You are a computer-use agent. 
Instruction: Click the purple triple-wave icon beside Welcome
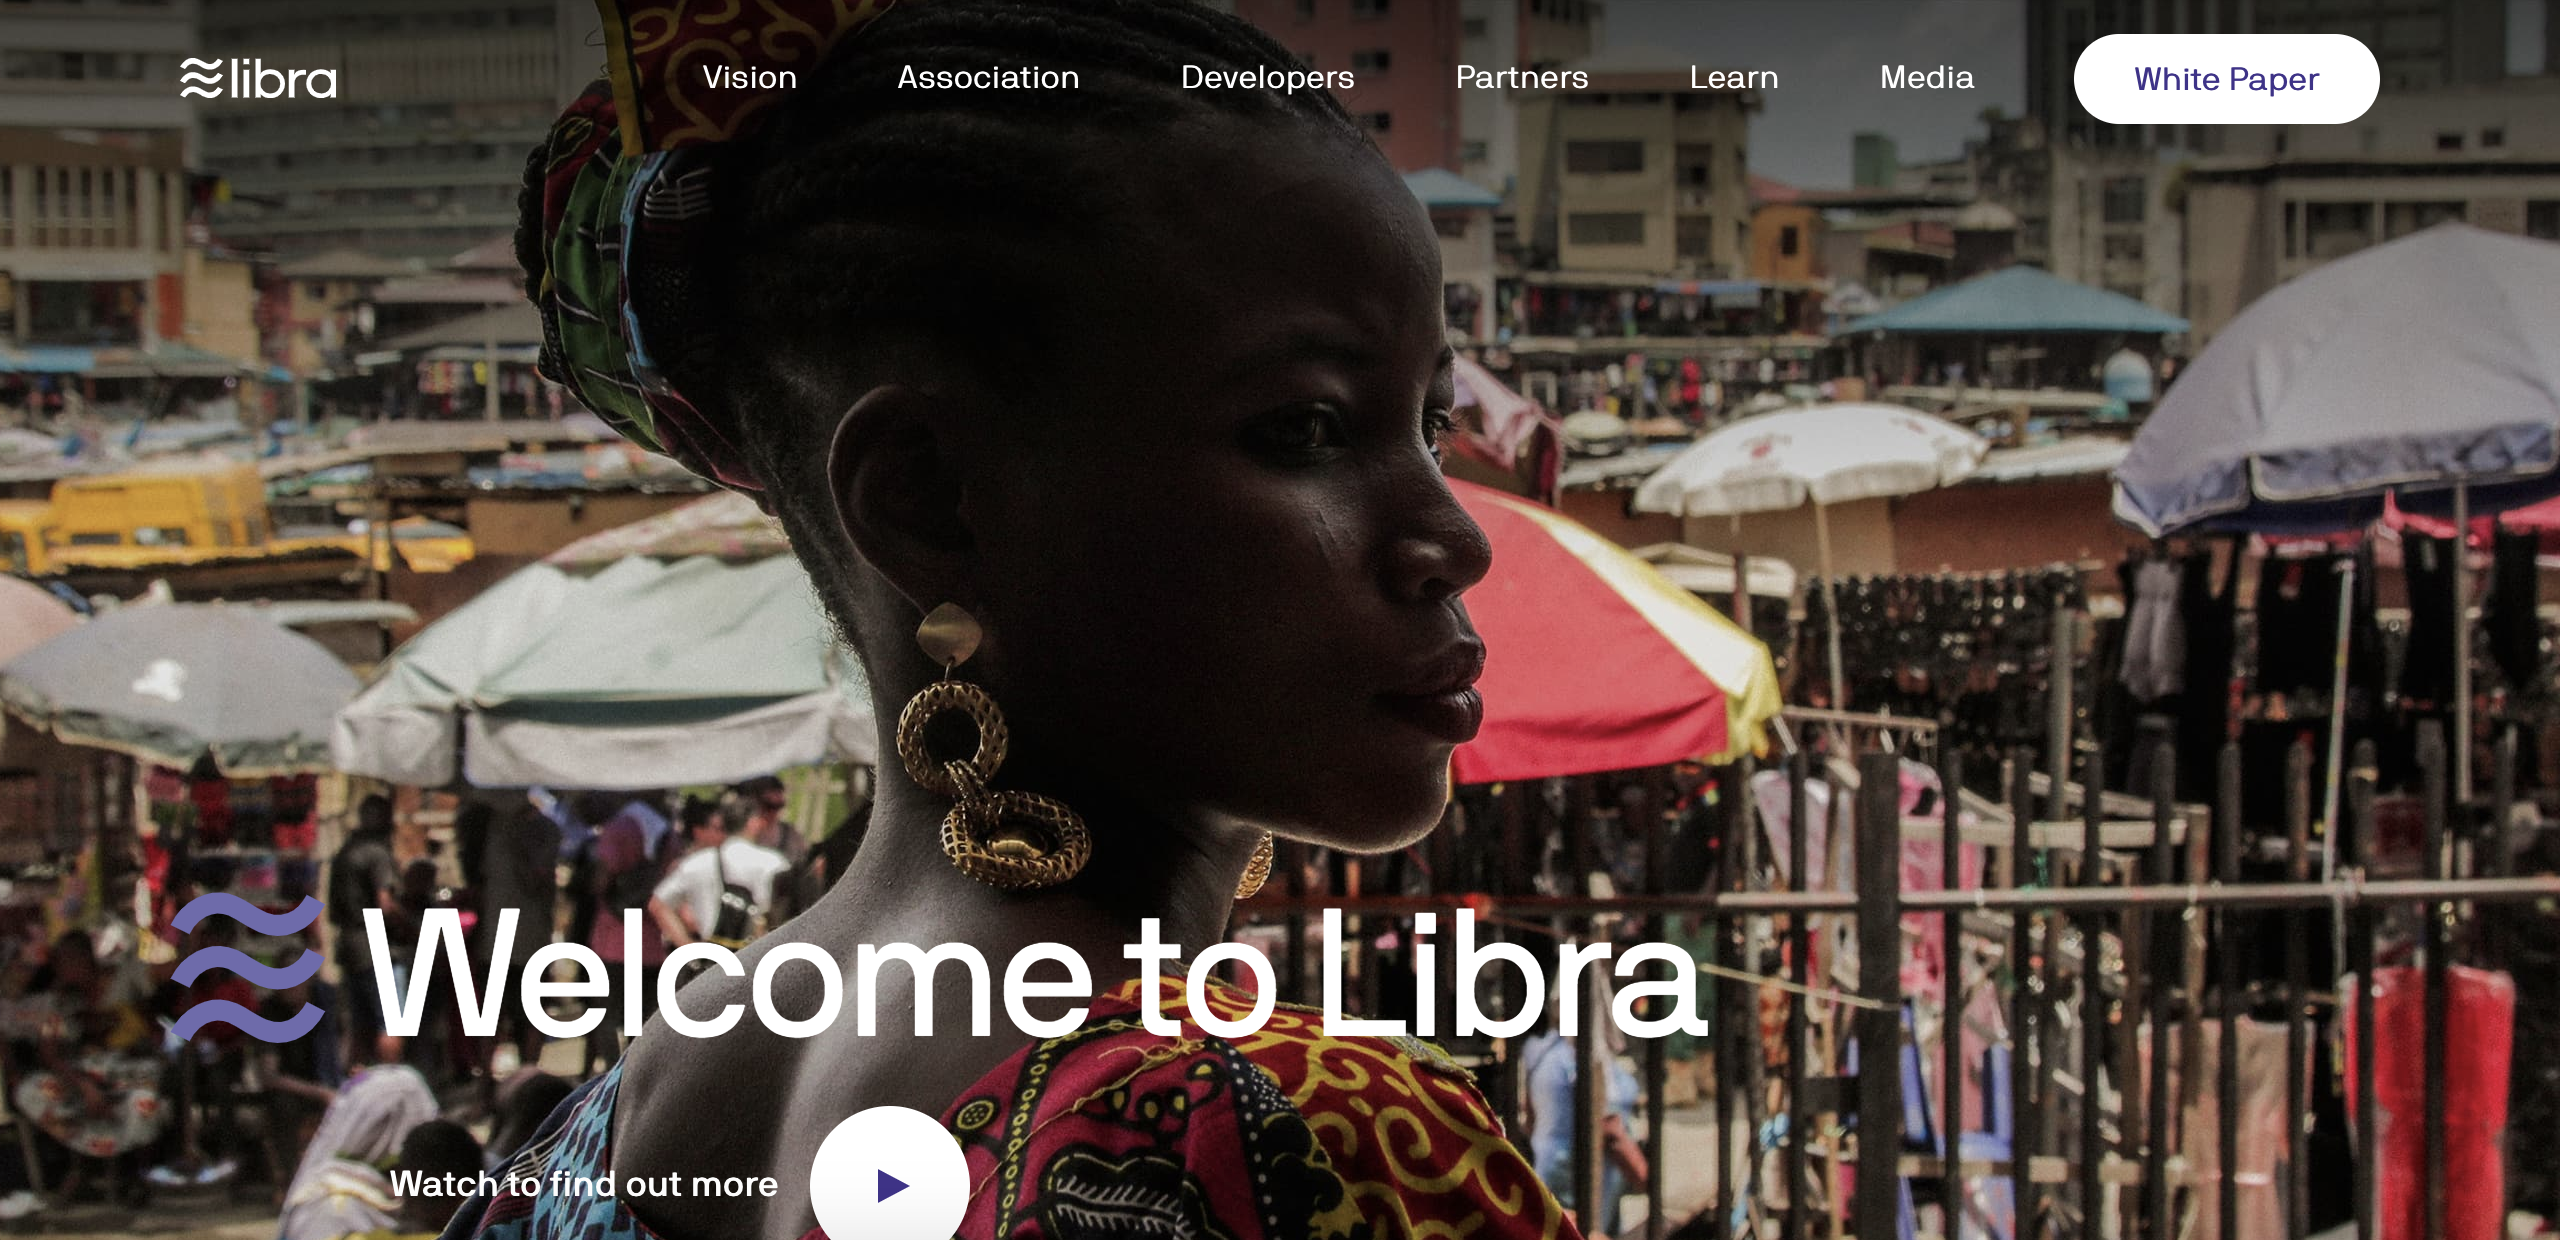click(248, 967)
